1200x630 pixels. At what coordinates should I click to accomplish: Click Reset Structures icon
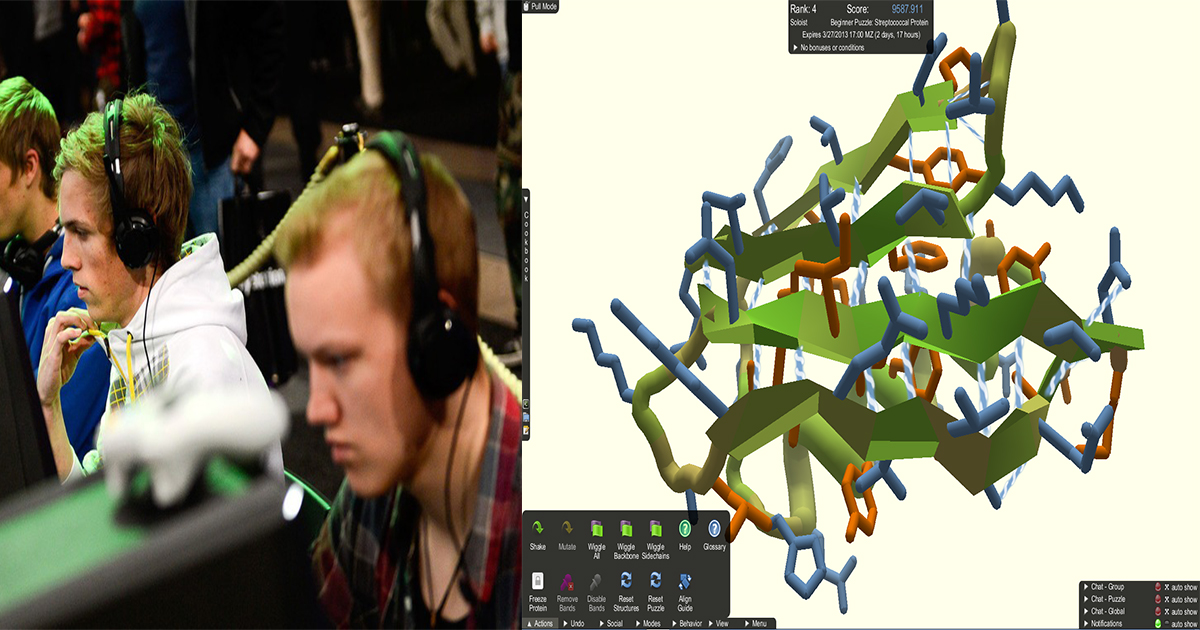click(x=626, y=581)
